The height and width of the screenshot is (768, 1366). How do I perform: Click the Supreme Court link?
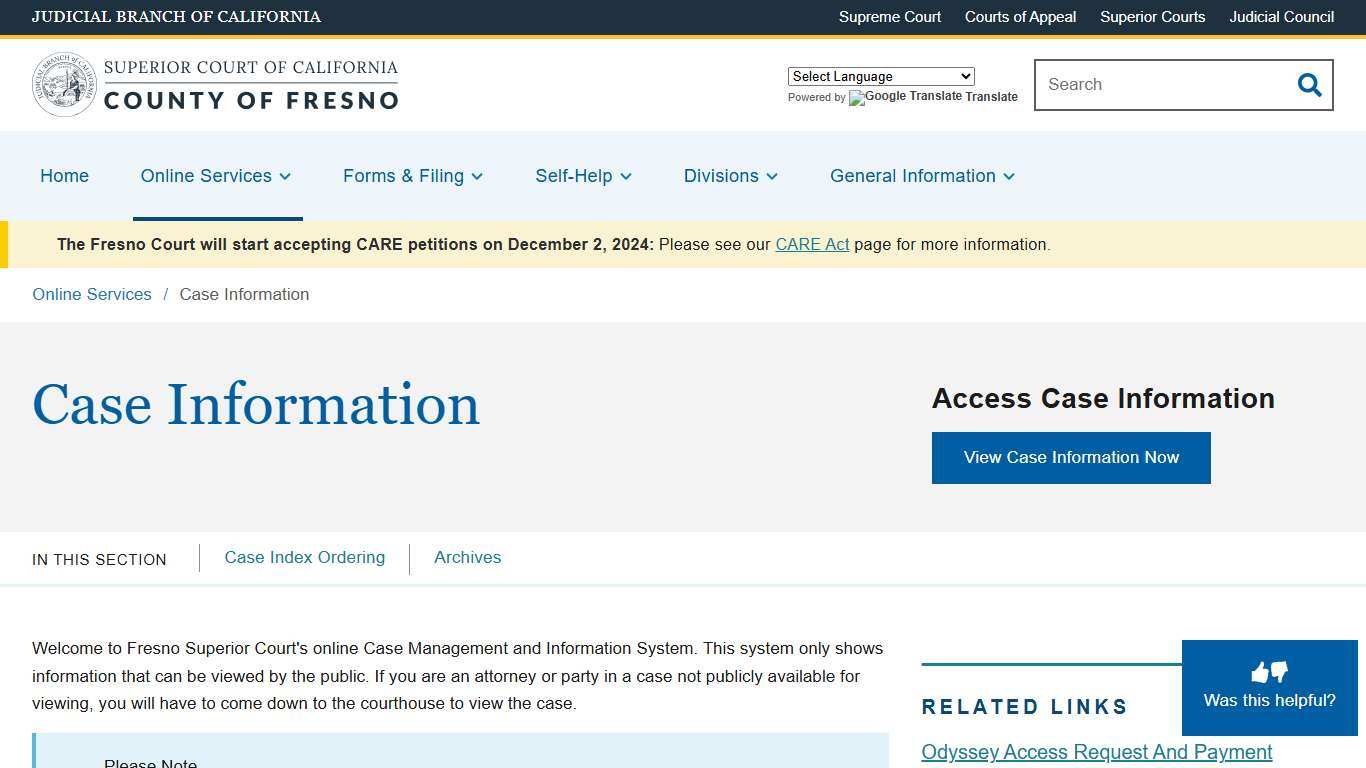tap(889, 17)
